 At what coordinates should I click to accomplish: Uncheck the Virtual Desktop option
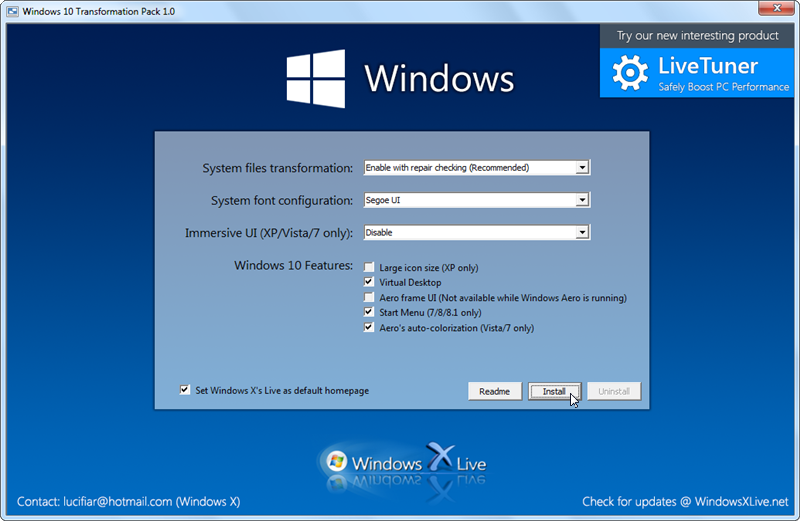point(369,283)
